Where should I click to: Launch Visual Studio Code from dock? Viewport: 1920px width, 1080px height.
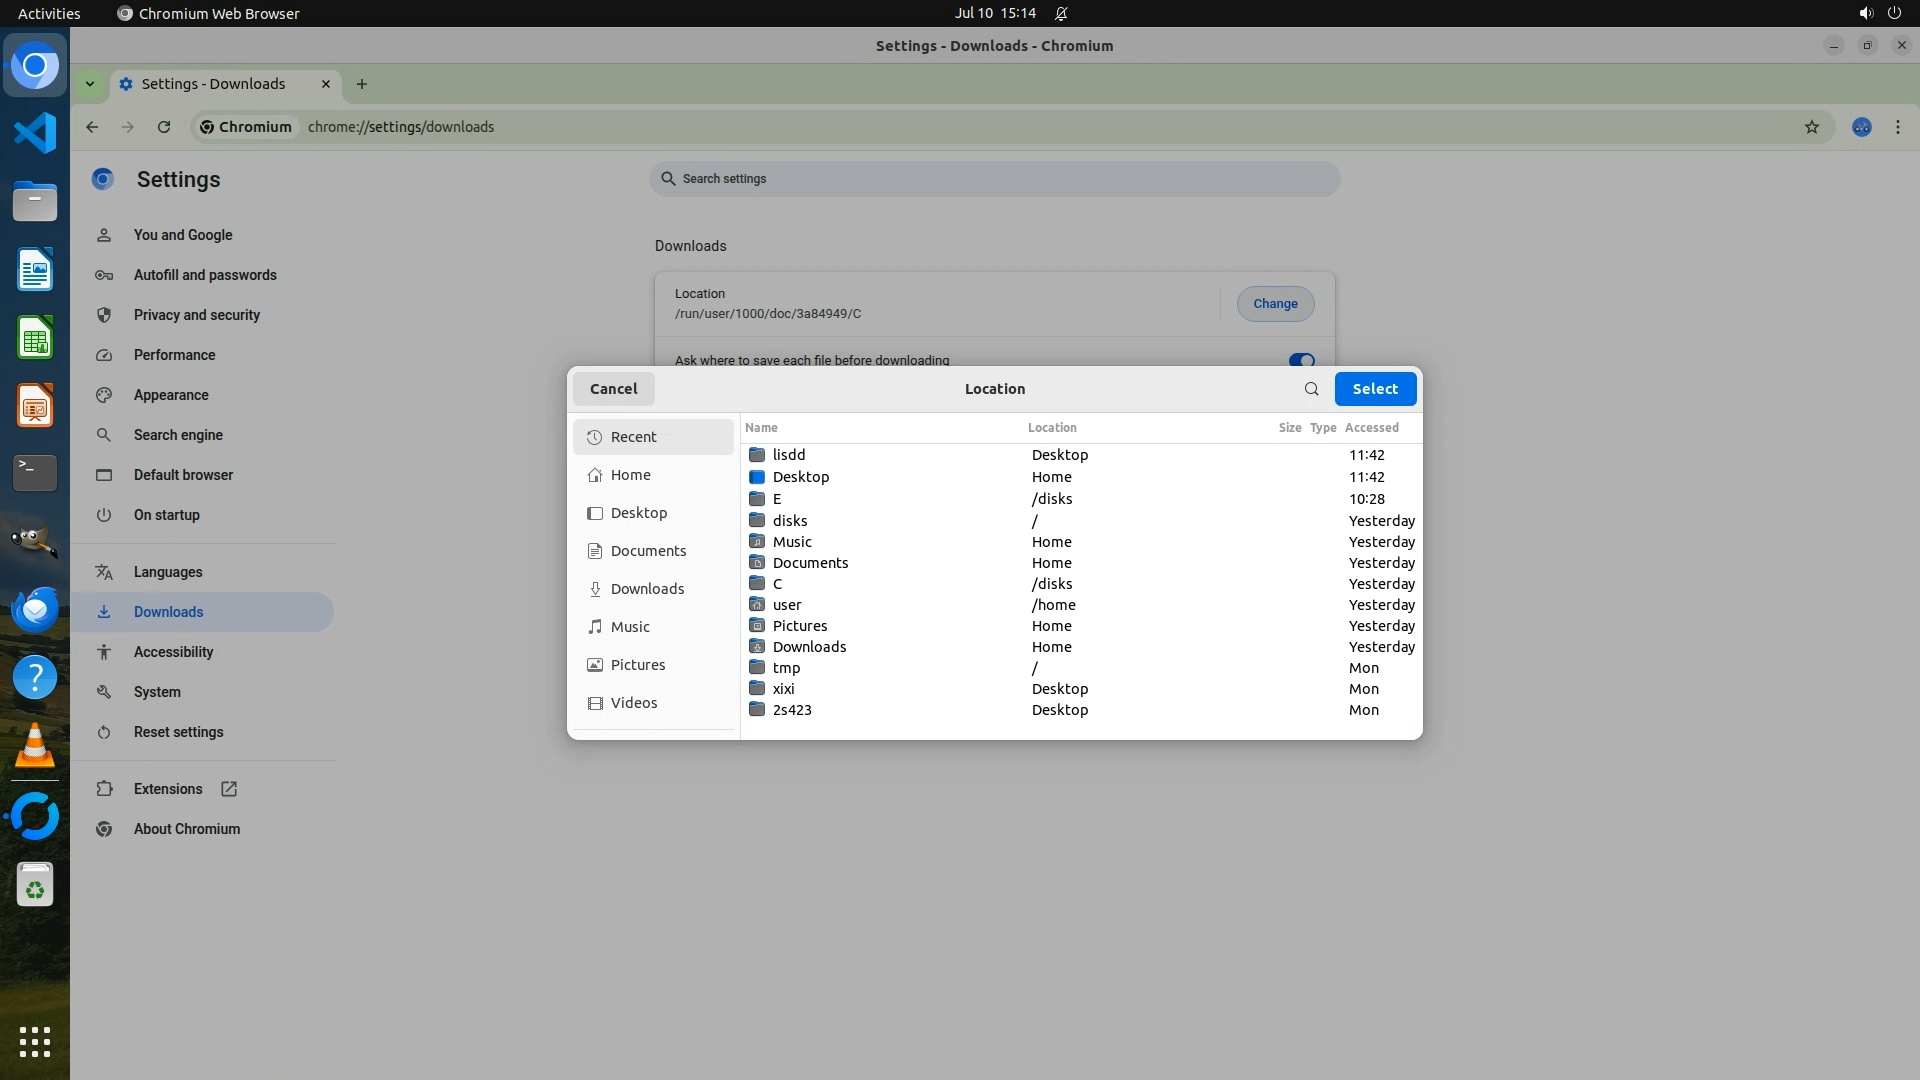(35, 133)
